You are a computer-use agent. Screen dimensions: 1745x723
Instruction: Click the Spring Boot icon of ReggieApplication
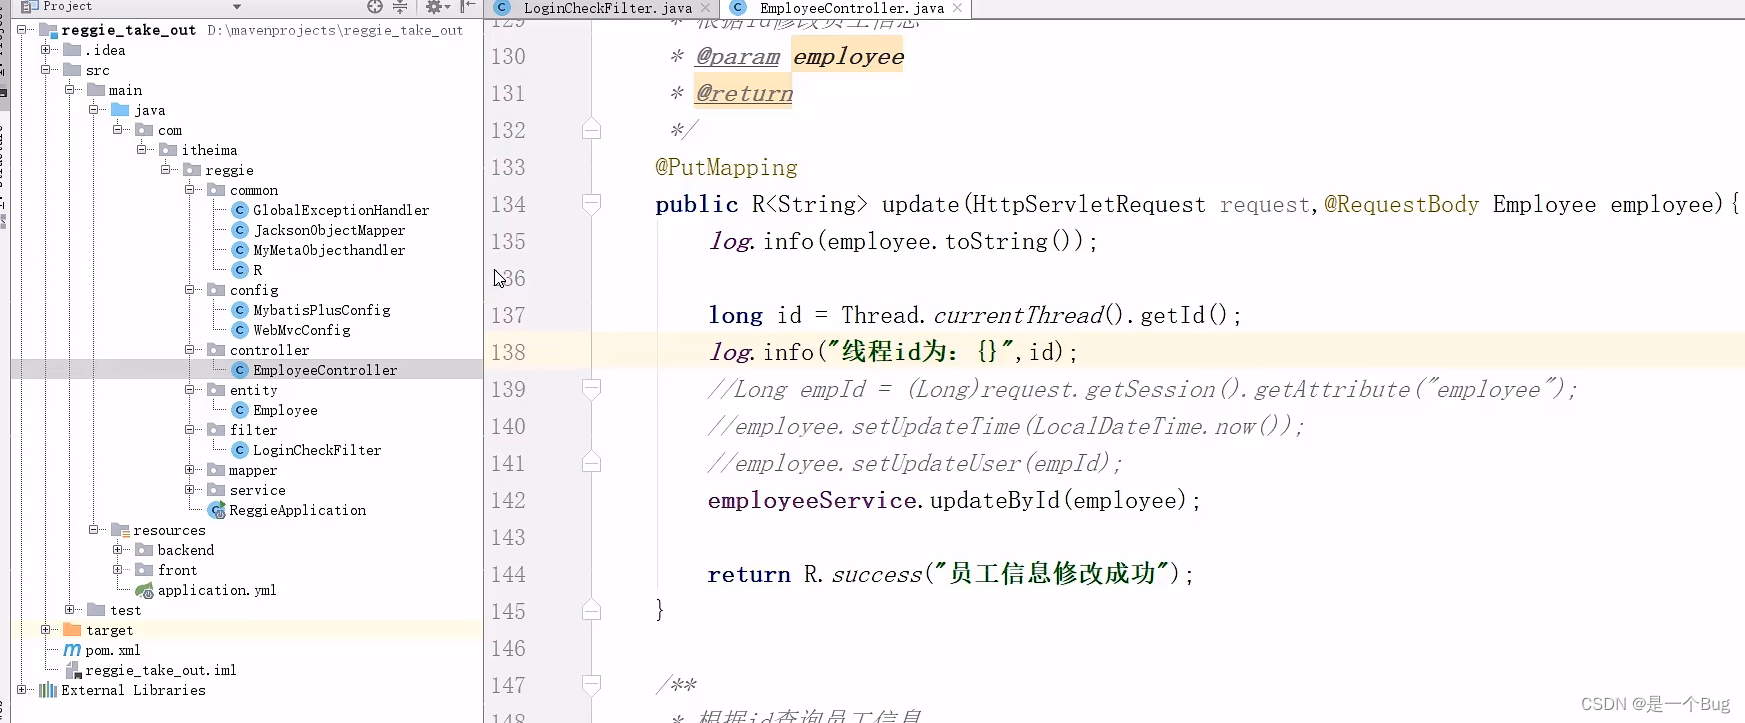(x=217, y=510)
